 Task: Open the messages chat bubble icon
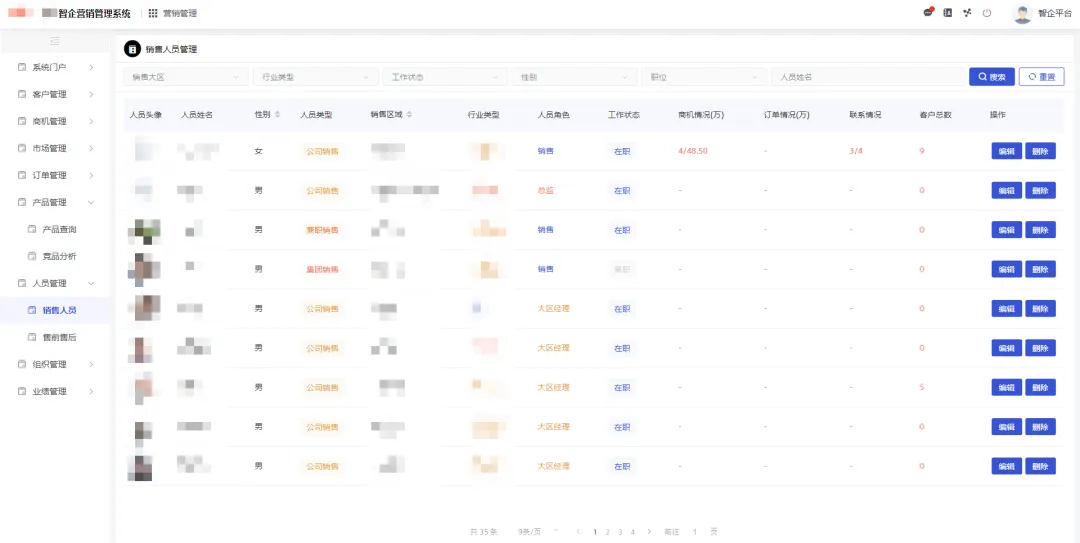tap(928, 13)
